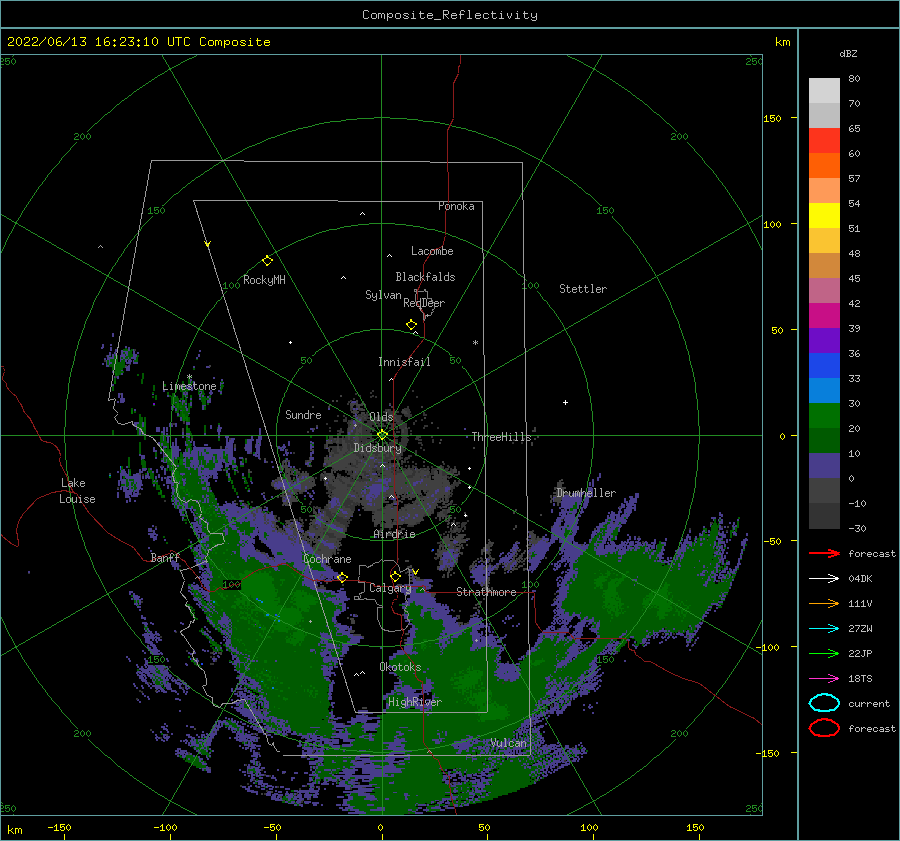Click the white 04DK arrow icon

coord(824,579)
